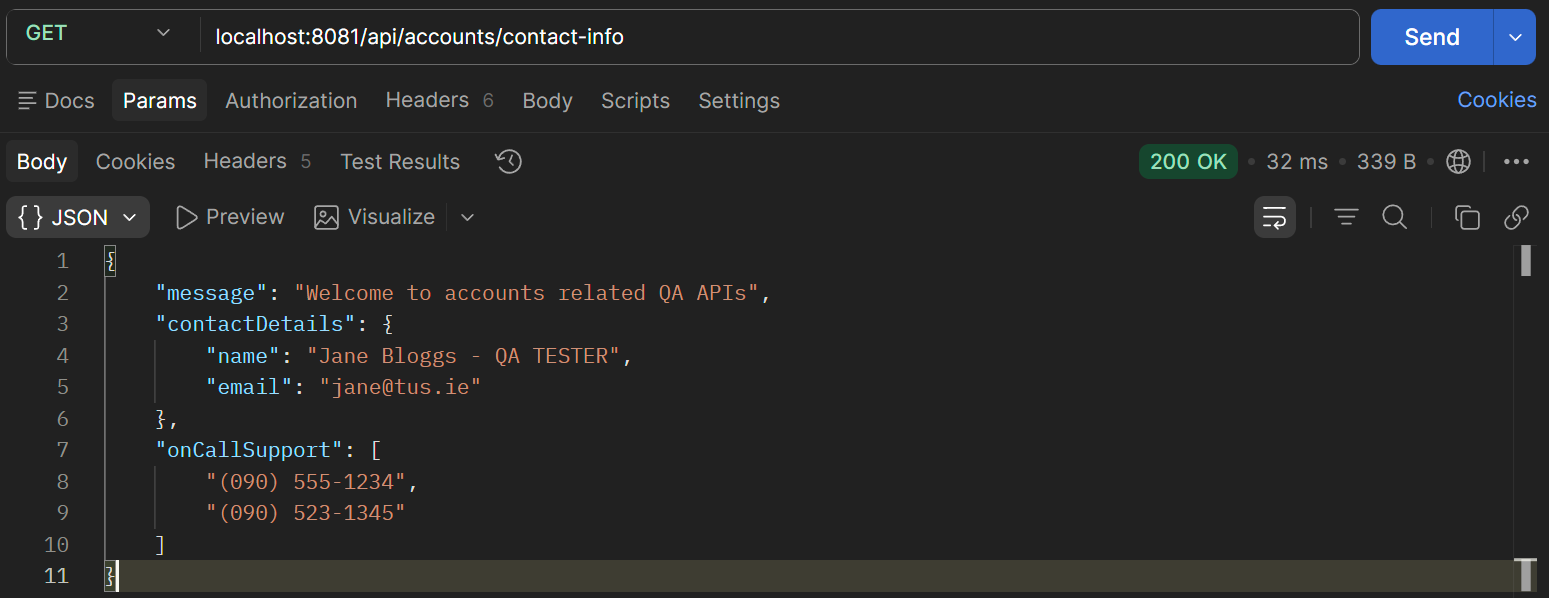Open the GET method dropdown
The width and height of the screenshot is (1549, 598).
[97, 34]
